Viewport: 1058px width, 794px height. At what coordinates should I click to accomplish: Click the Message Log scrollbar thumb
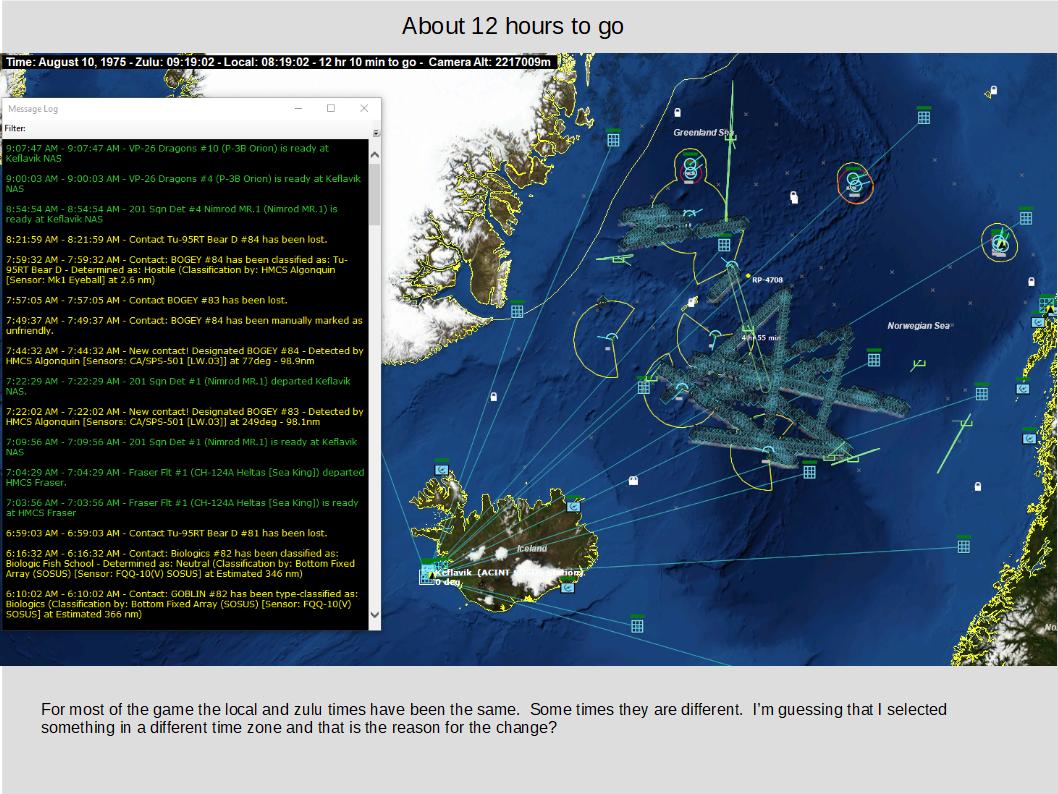[375, 195]
